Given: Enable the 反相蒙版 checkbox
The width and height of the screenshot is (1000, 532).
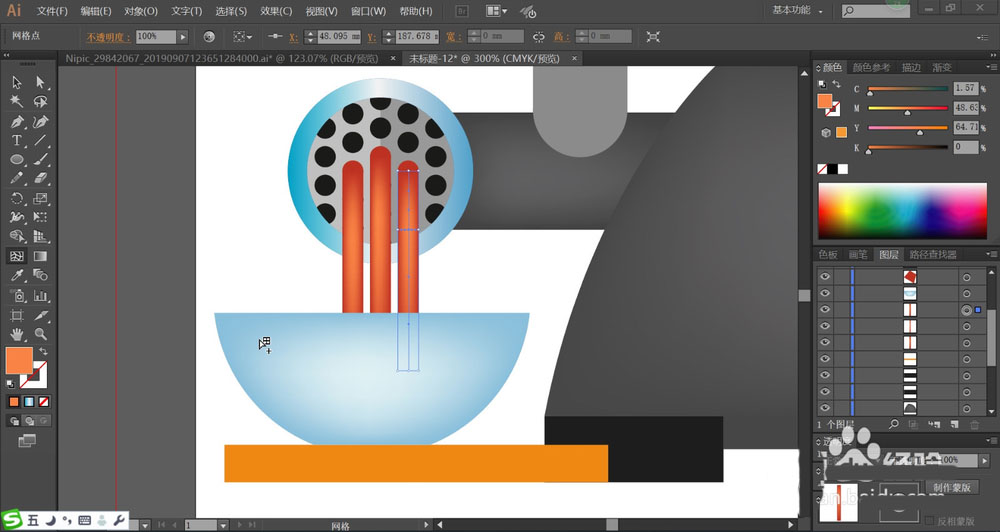Looking at the screenshot, I should click(x=930, y=521).
